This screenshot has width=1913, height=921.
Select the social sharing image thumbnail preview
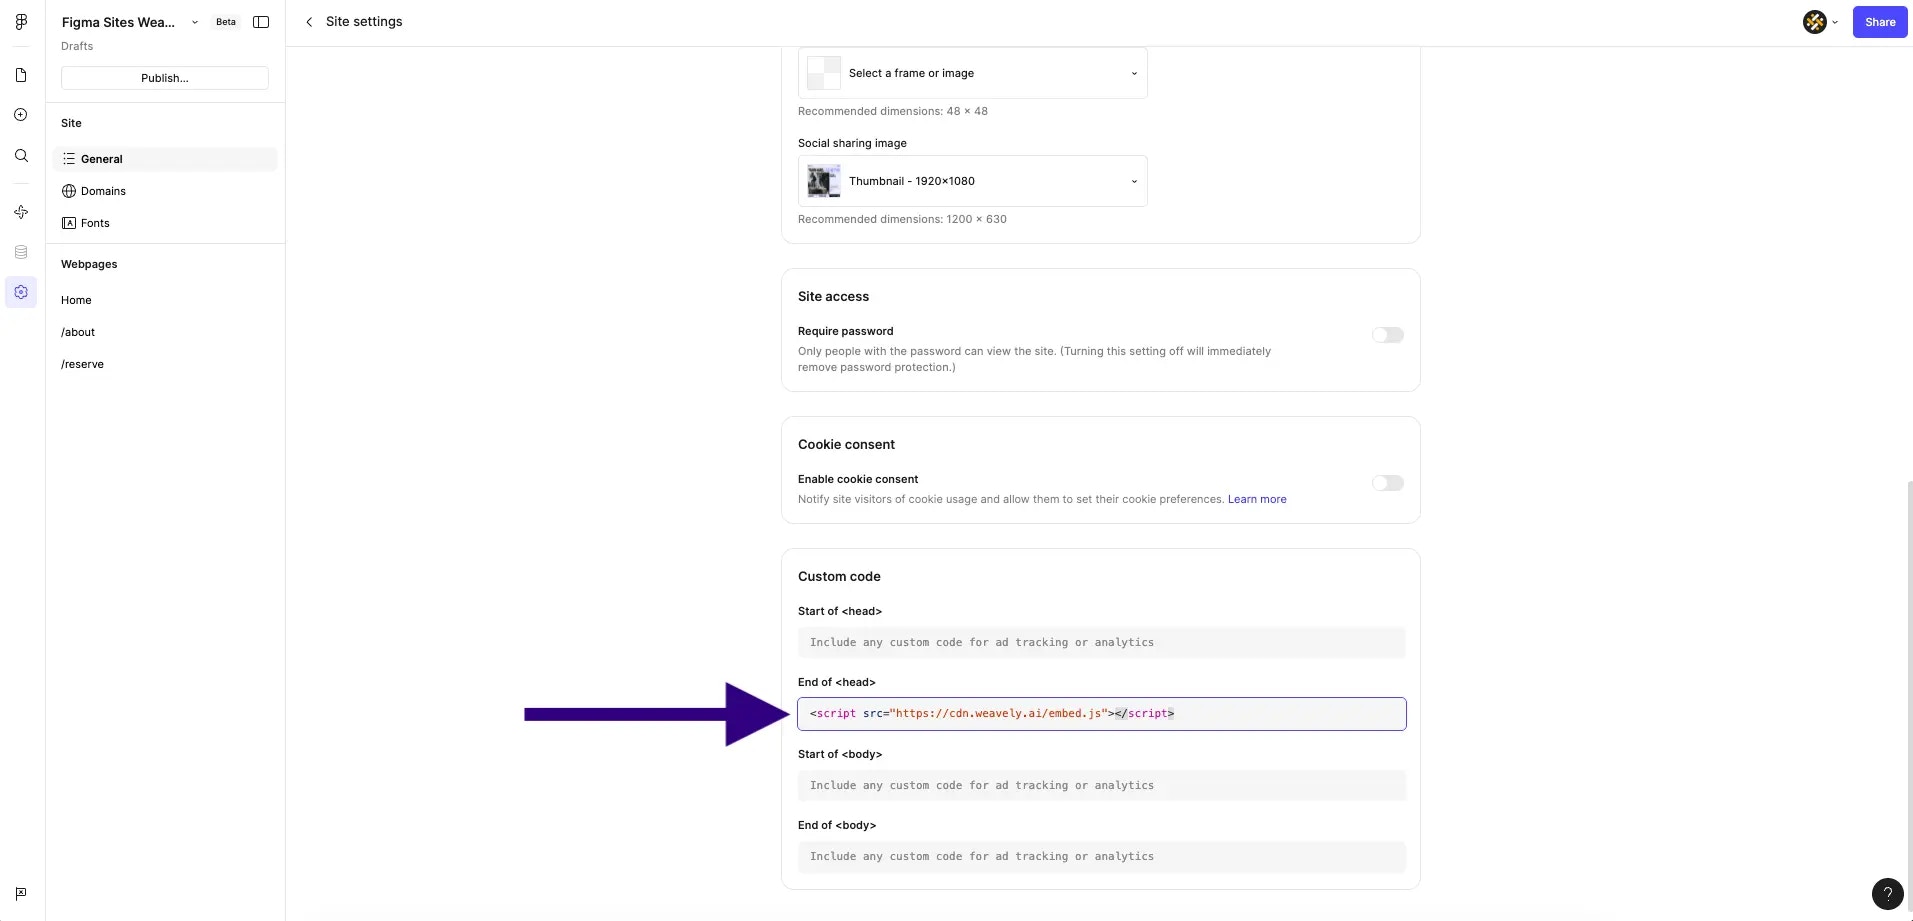[x=822, y=181]
